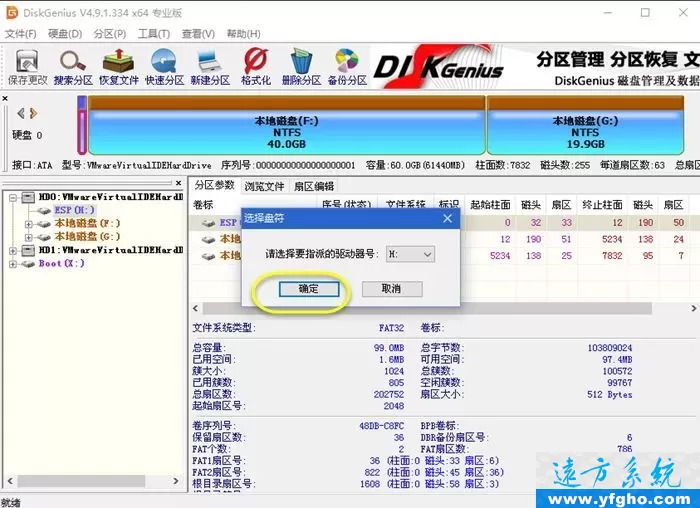Select ESP (H:) in the disk tree

tap(75, 210)
